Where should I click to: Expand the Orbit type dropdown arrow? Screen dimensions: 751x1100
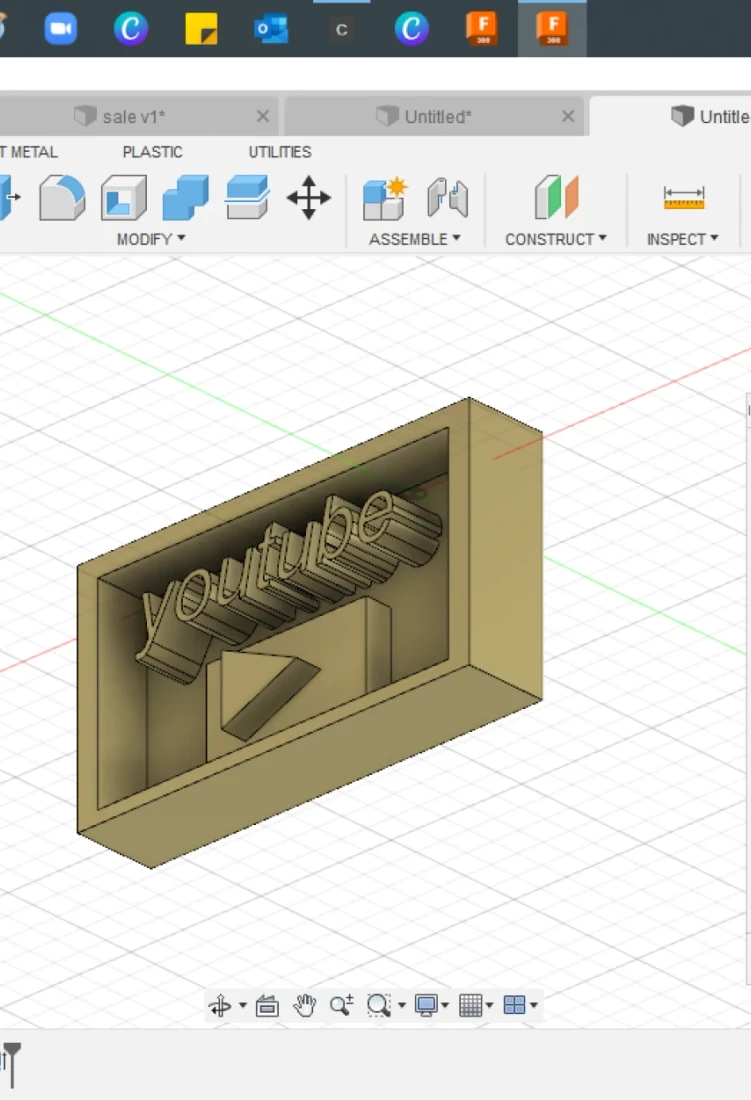pyautogui.click(x=243, y=1005)
